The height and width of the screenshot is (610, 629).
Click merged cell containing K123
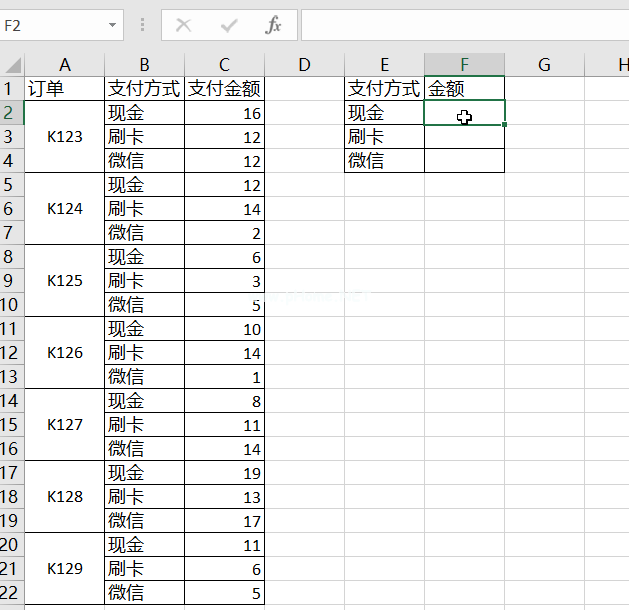pos(65,137)
